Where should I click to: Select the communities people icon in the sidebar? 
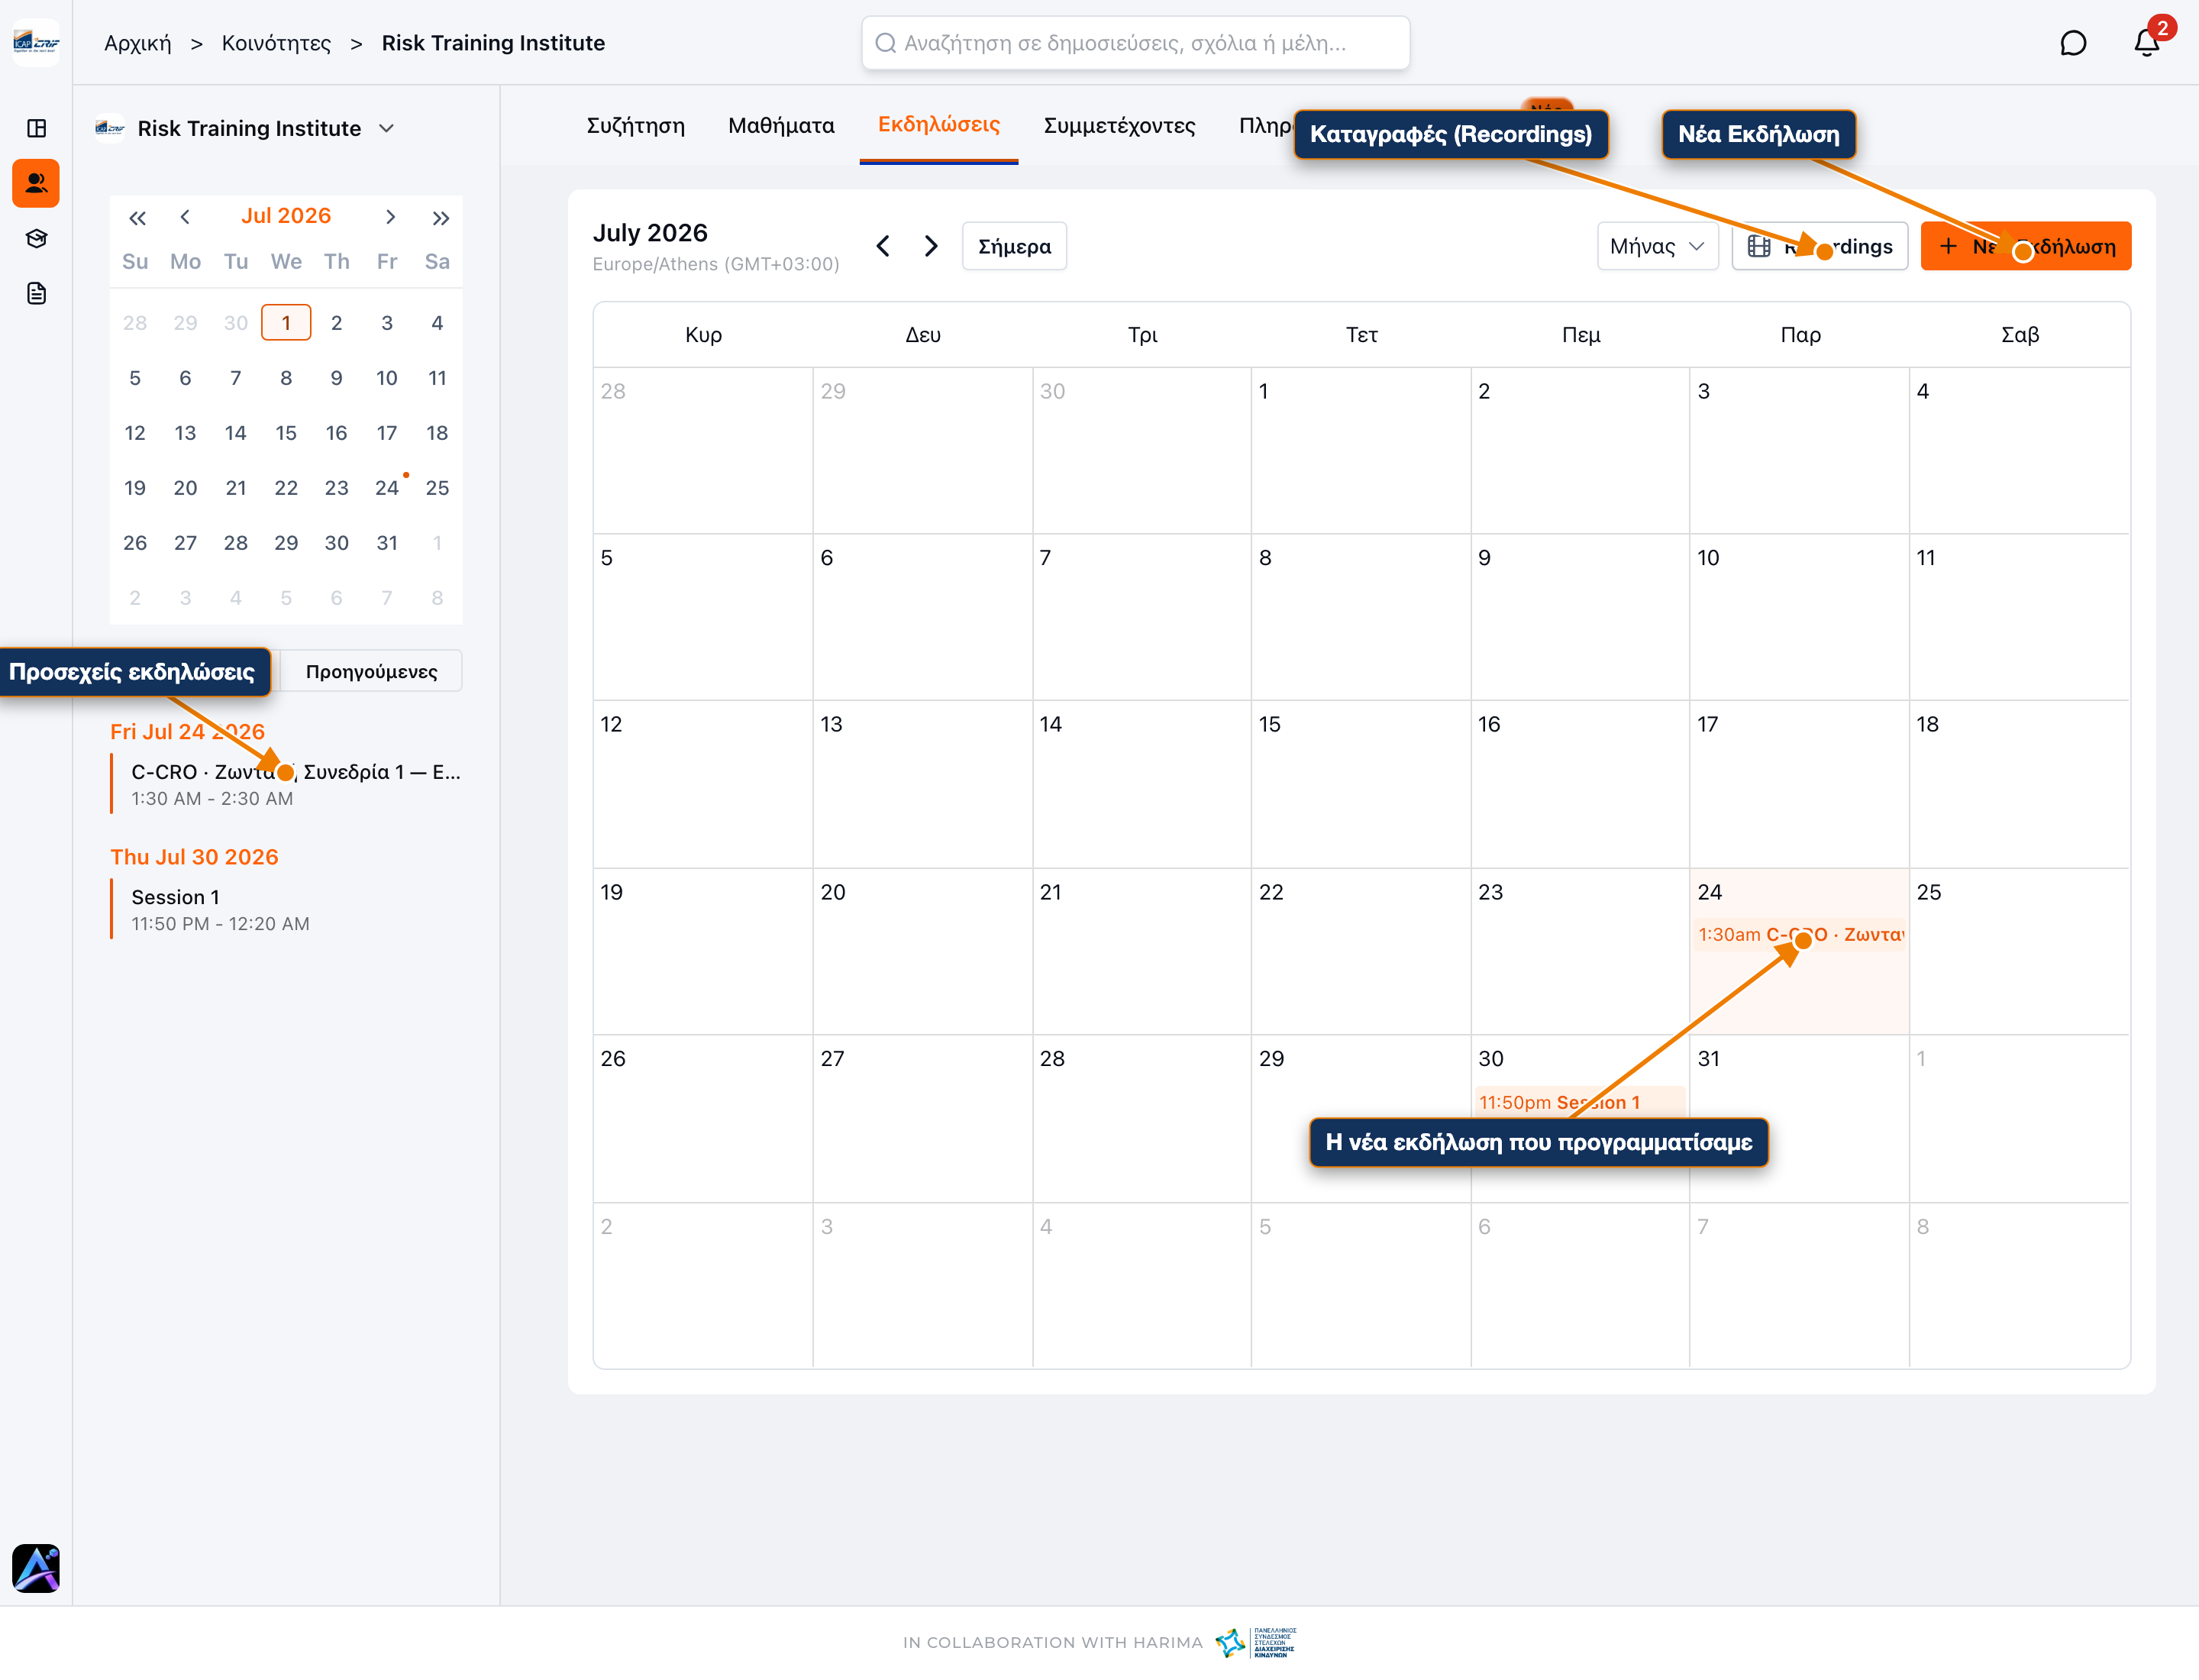(x=36, y=183)
